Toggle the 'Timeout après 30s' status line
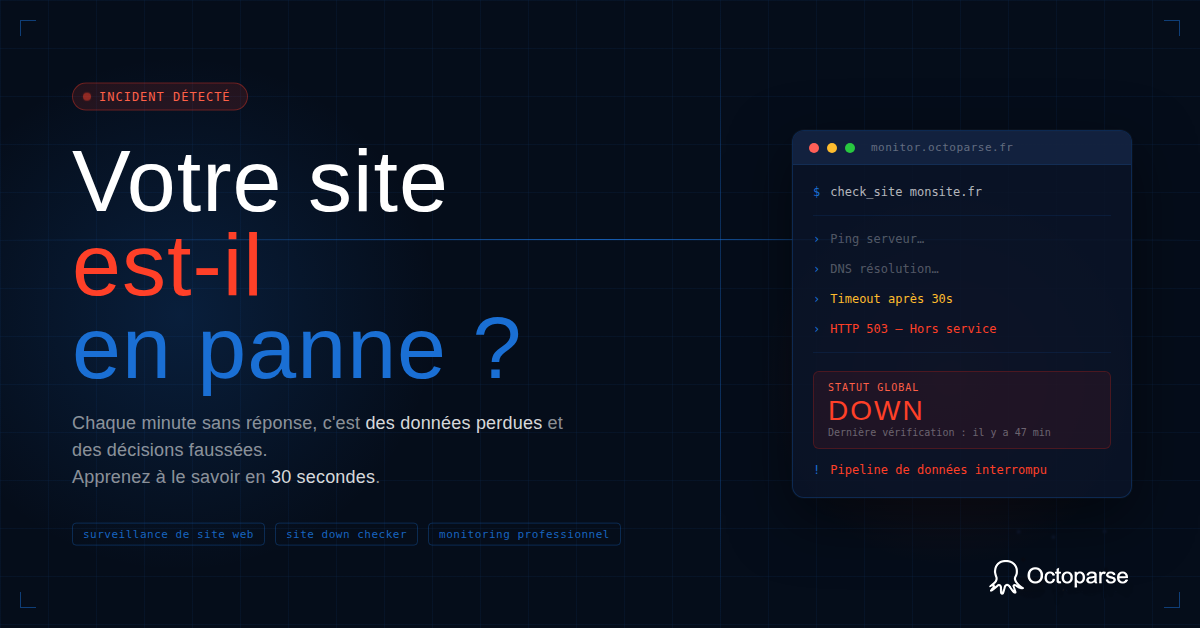The width and height of the screenshot is (1200, 628). tap(890, 298)
